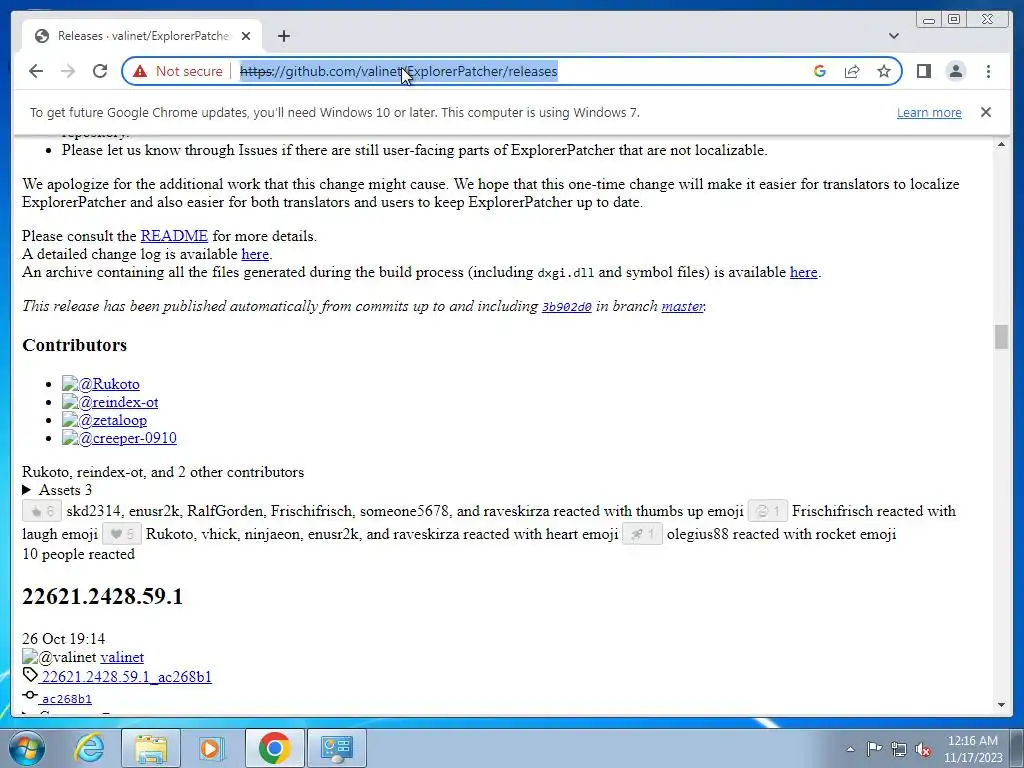Click the laugh reaction button
Viewport: 1024px width, 768px height.
[x=767, y=511]
